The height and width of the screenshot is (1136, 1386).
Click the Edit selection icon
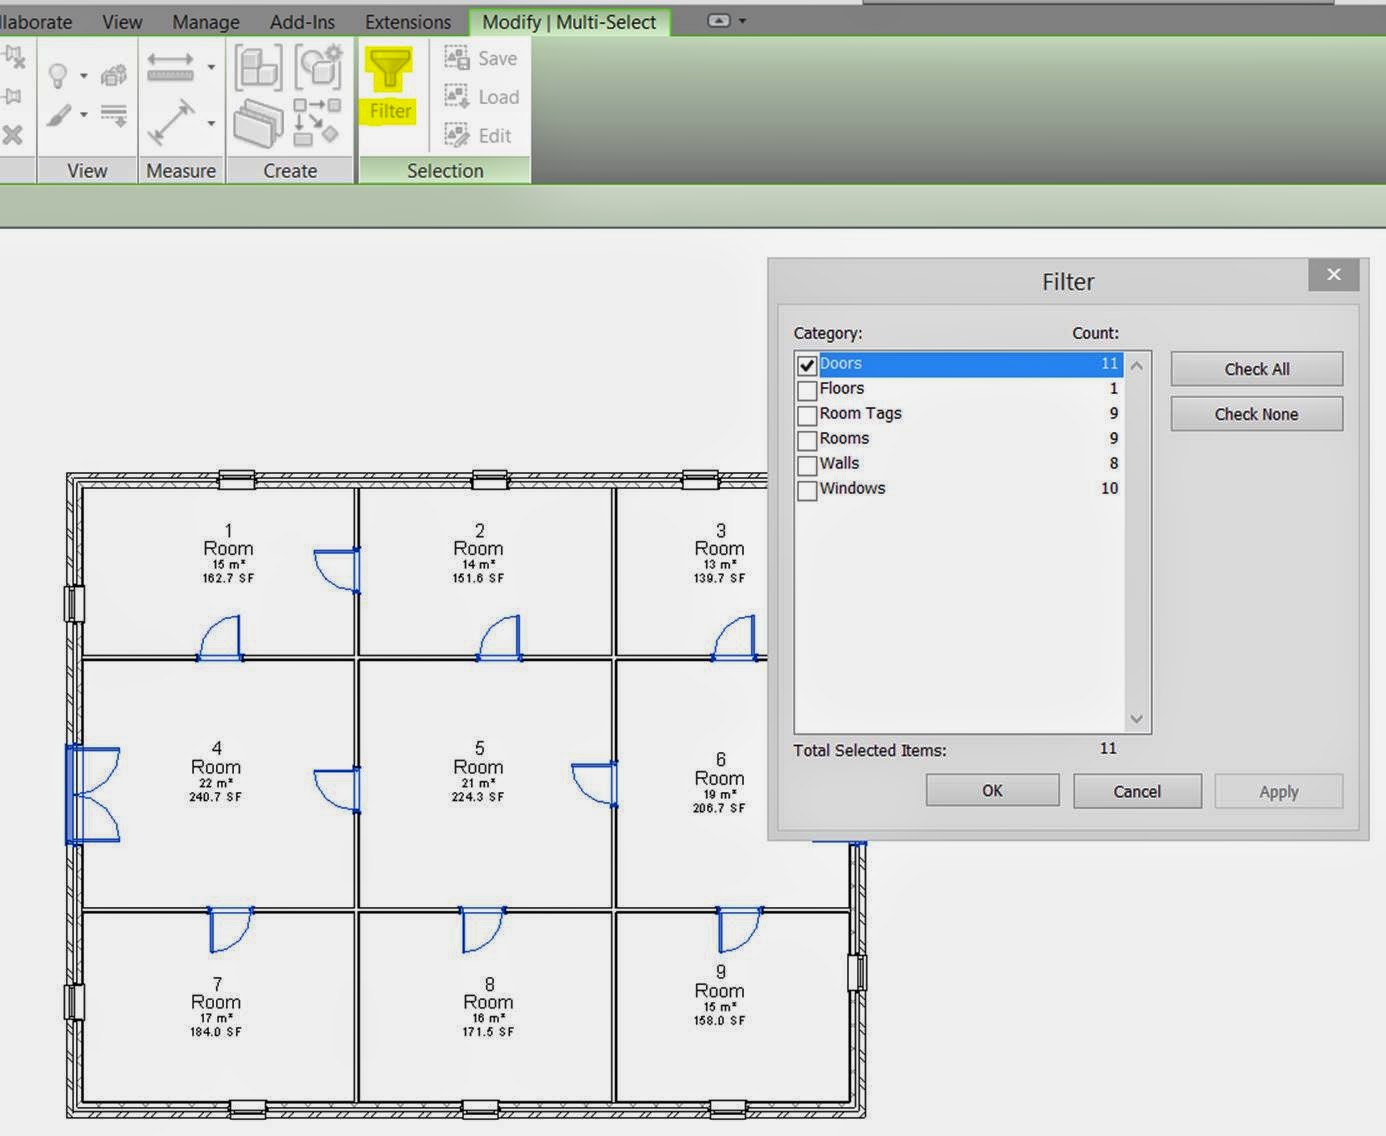pyautogui.click(x=456, y=135)
